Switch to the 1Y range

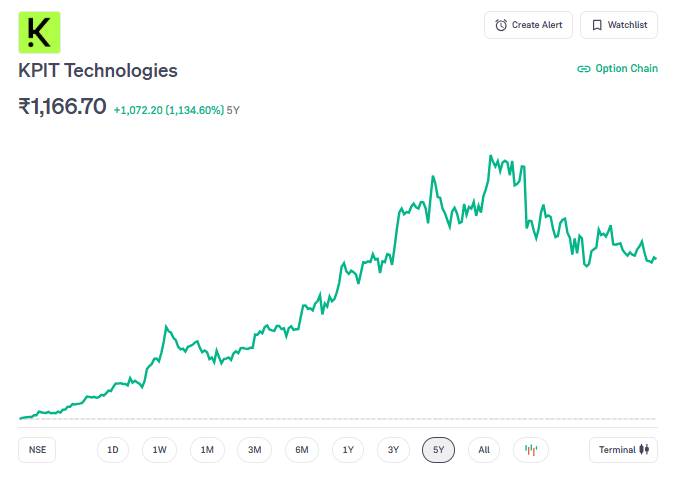[x=347, y=450]
